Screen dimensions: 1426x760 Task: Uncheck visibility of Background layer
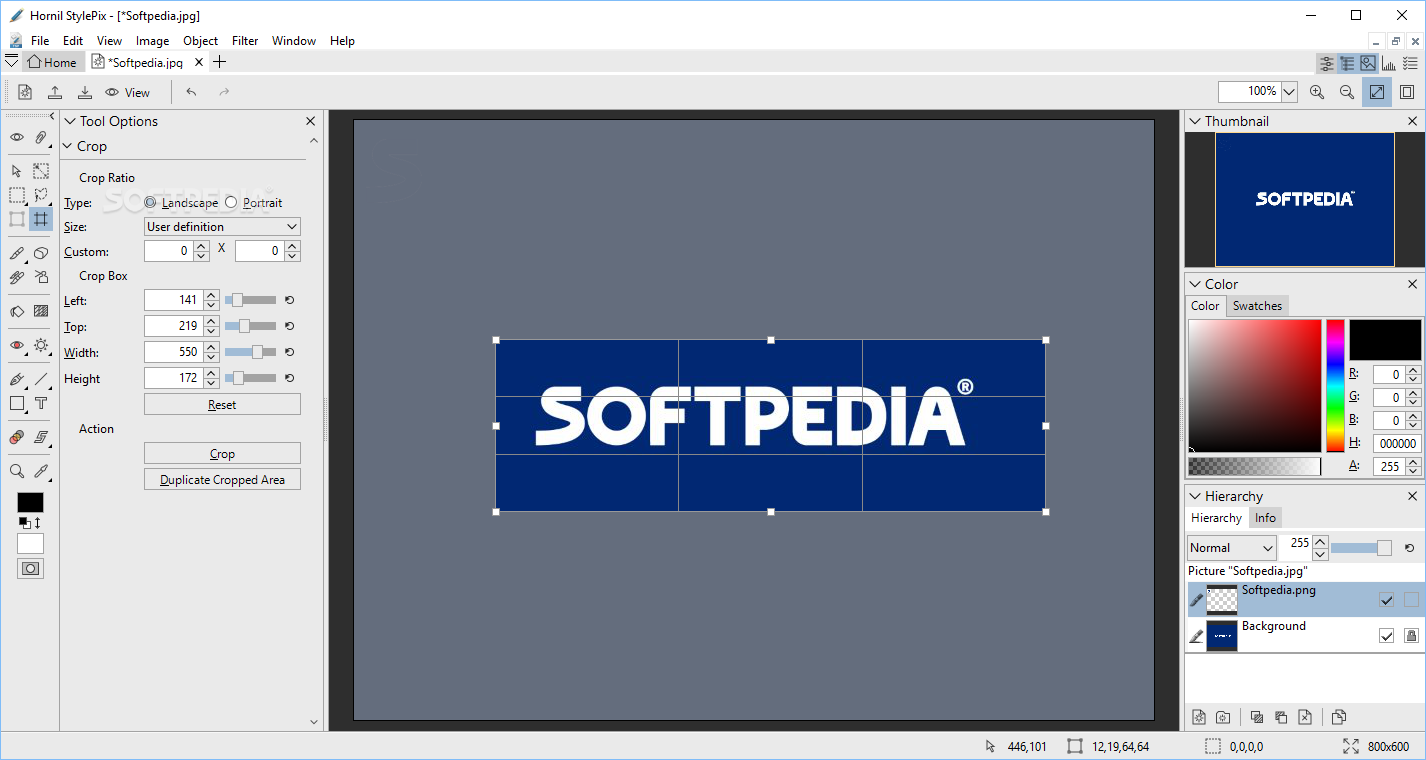1386,635
